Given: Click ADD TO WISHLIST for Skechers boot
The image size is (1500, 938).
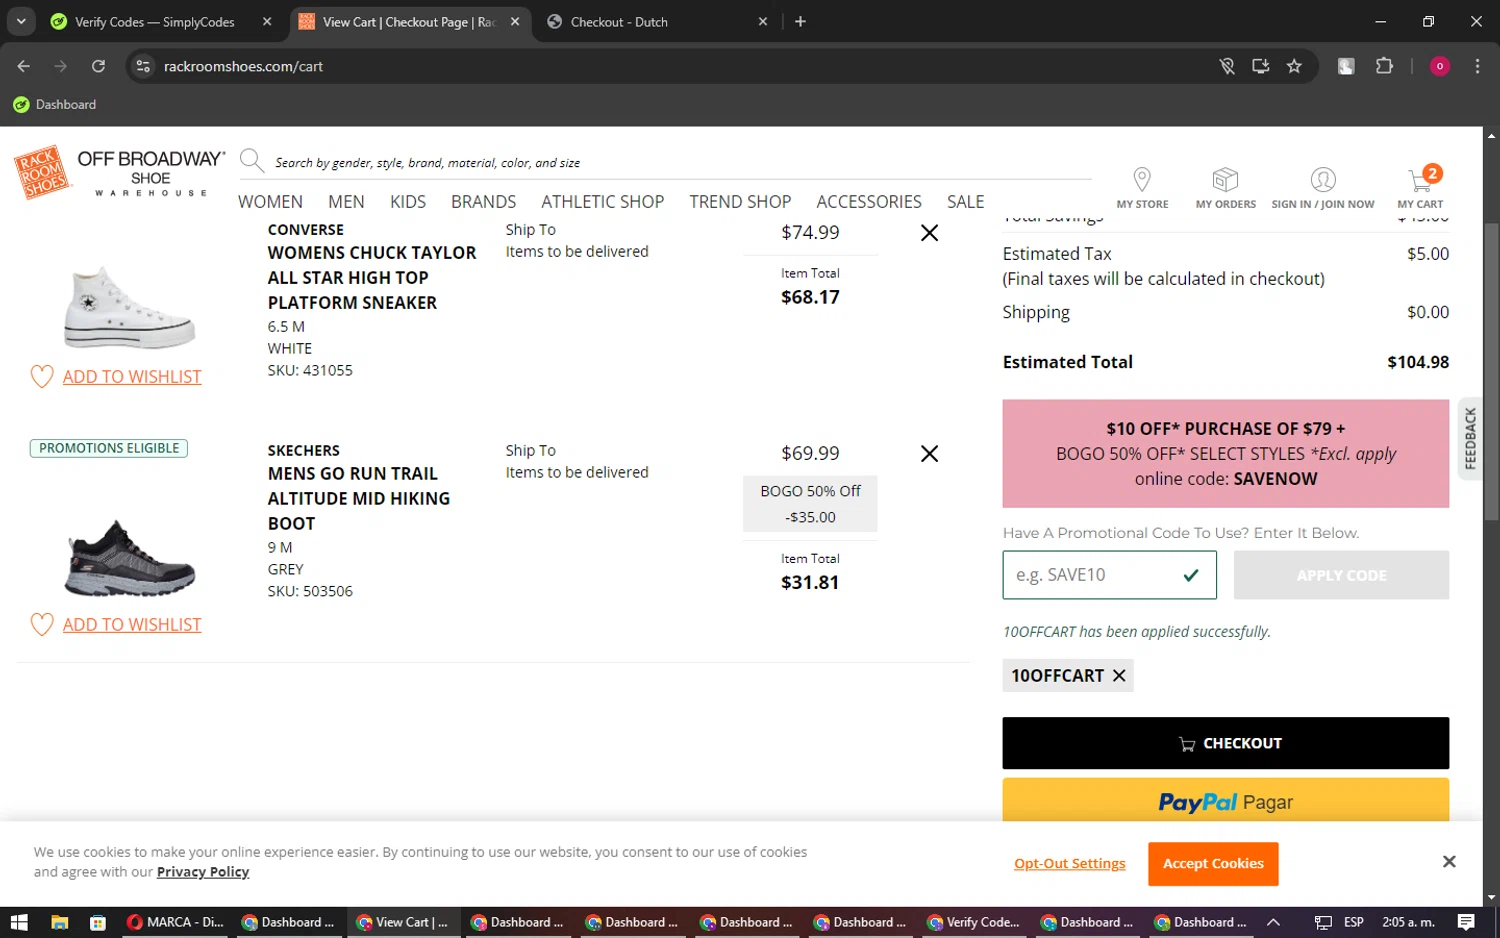Looking at the screenshot, I should 132,625.
